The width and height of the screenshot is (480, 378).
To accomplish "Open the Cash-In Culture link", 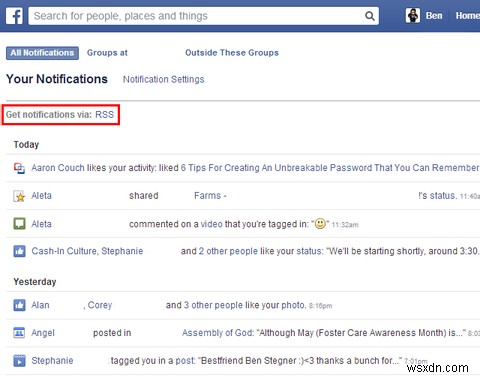I will pos(64,251).
